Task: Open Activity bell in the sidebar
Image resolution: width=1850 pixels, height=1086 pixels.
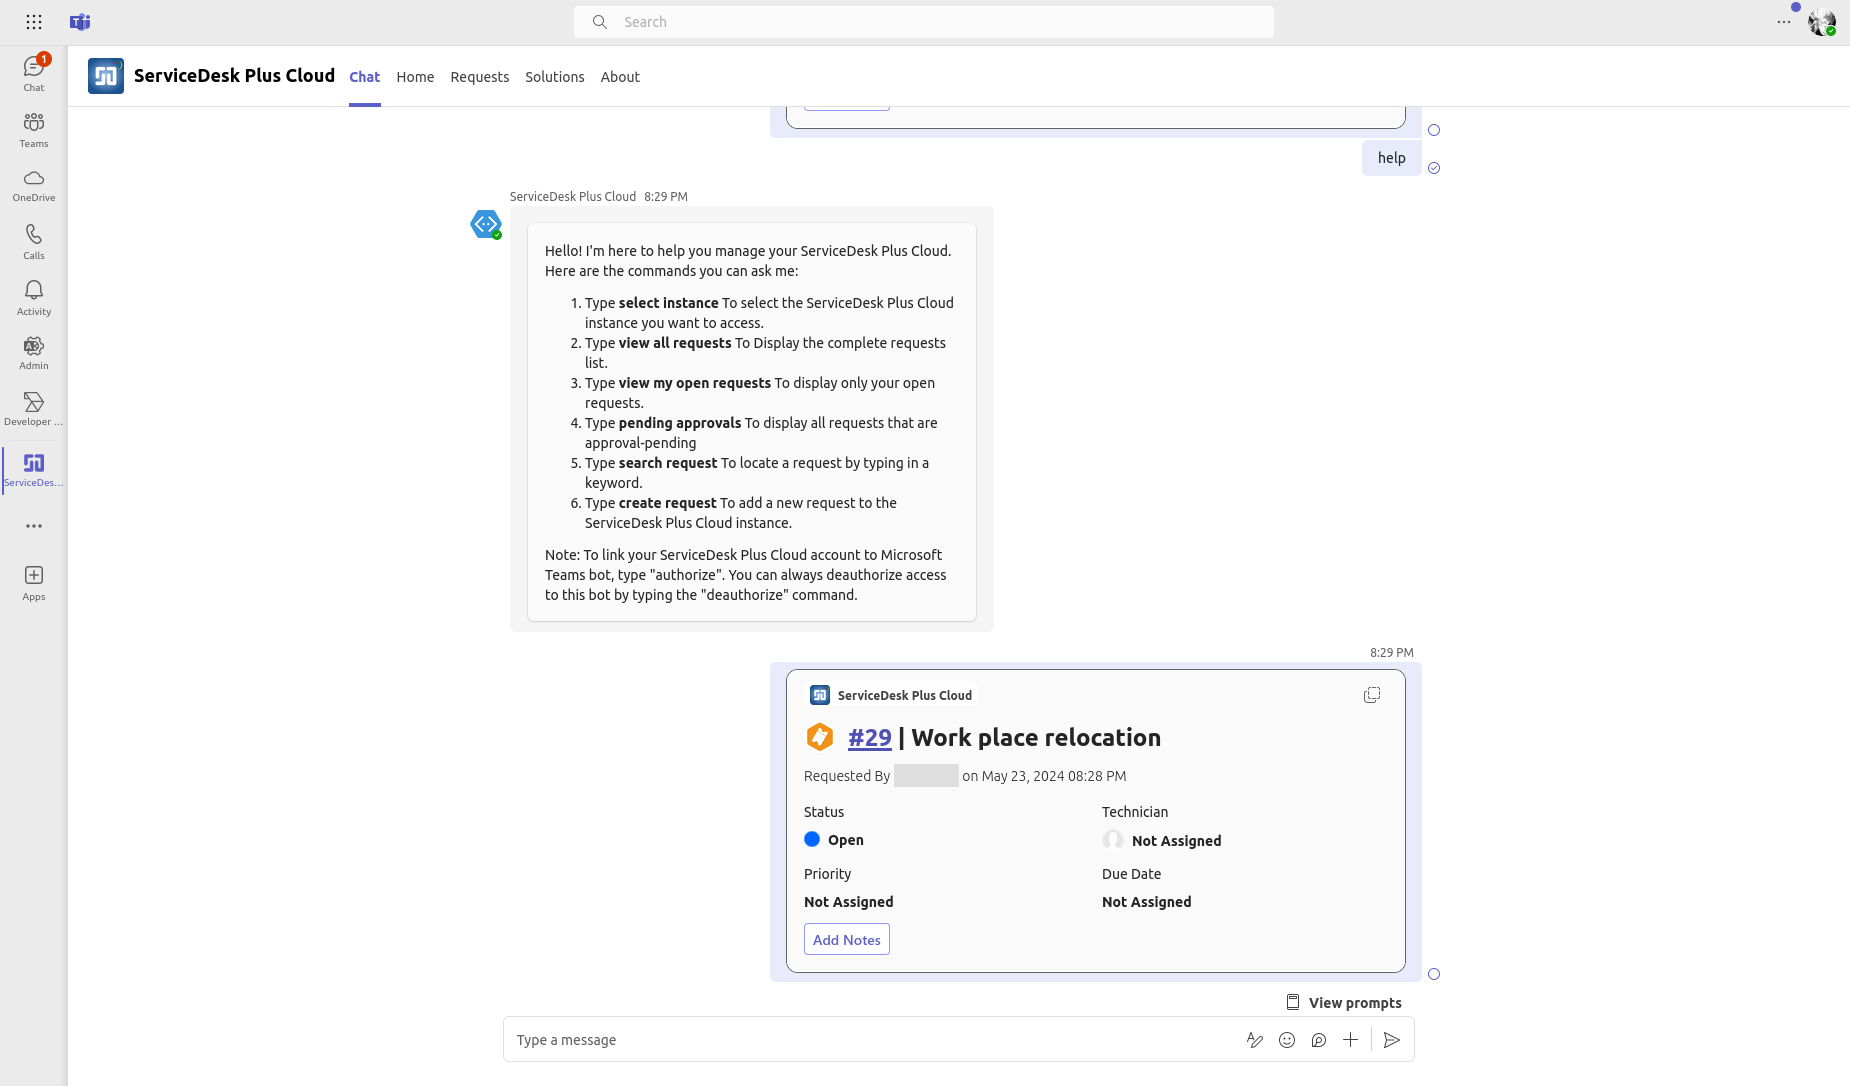Action: point(34,297)
